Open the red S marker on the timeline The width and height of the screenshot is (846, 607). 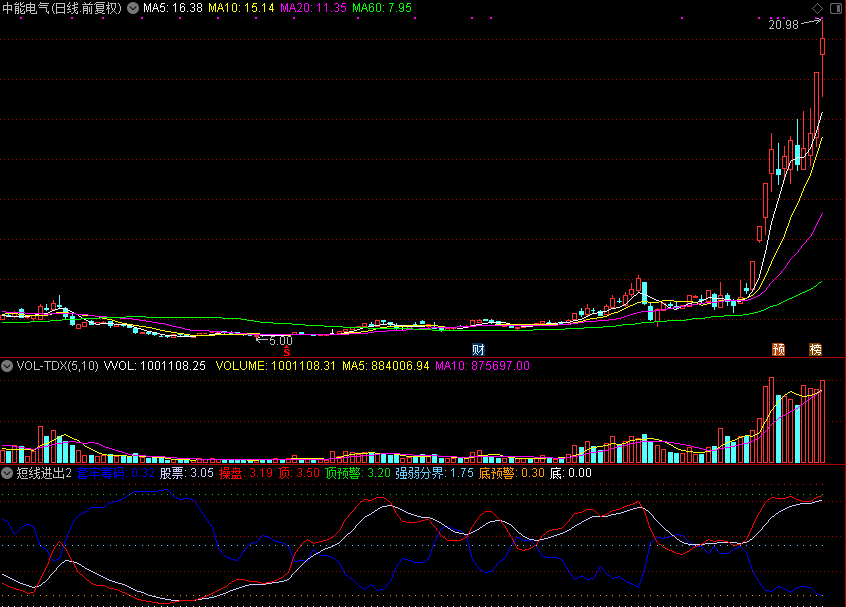(x=286, y=352)
